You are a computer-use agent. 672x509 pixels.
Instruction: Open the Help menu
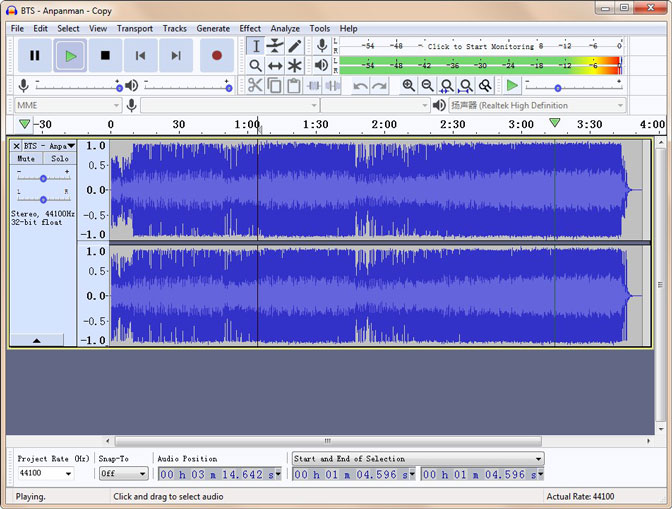pos(348,29)
